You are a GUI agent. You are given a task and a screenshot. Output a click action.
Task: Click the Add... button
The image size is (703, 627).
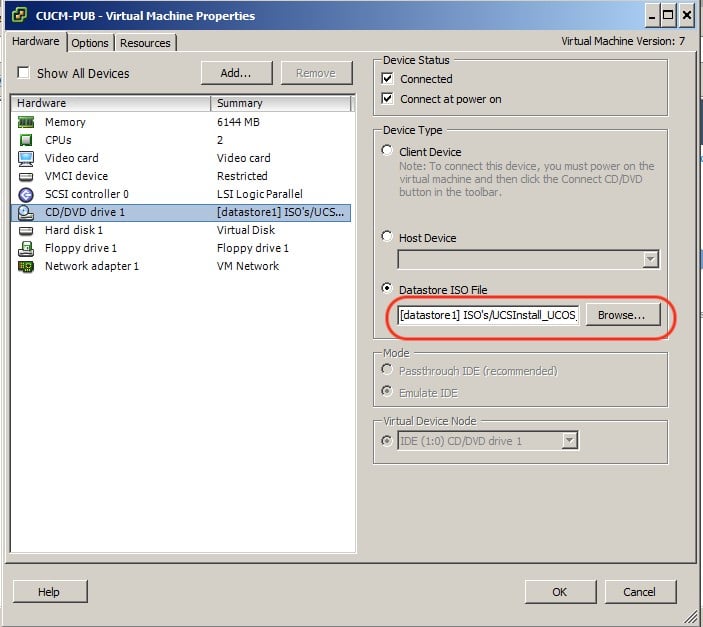[236, 73]
